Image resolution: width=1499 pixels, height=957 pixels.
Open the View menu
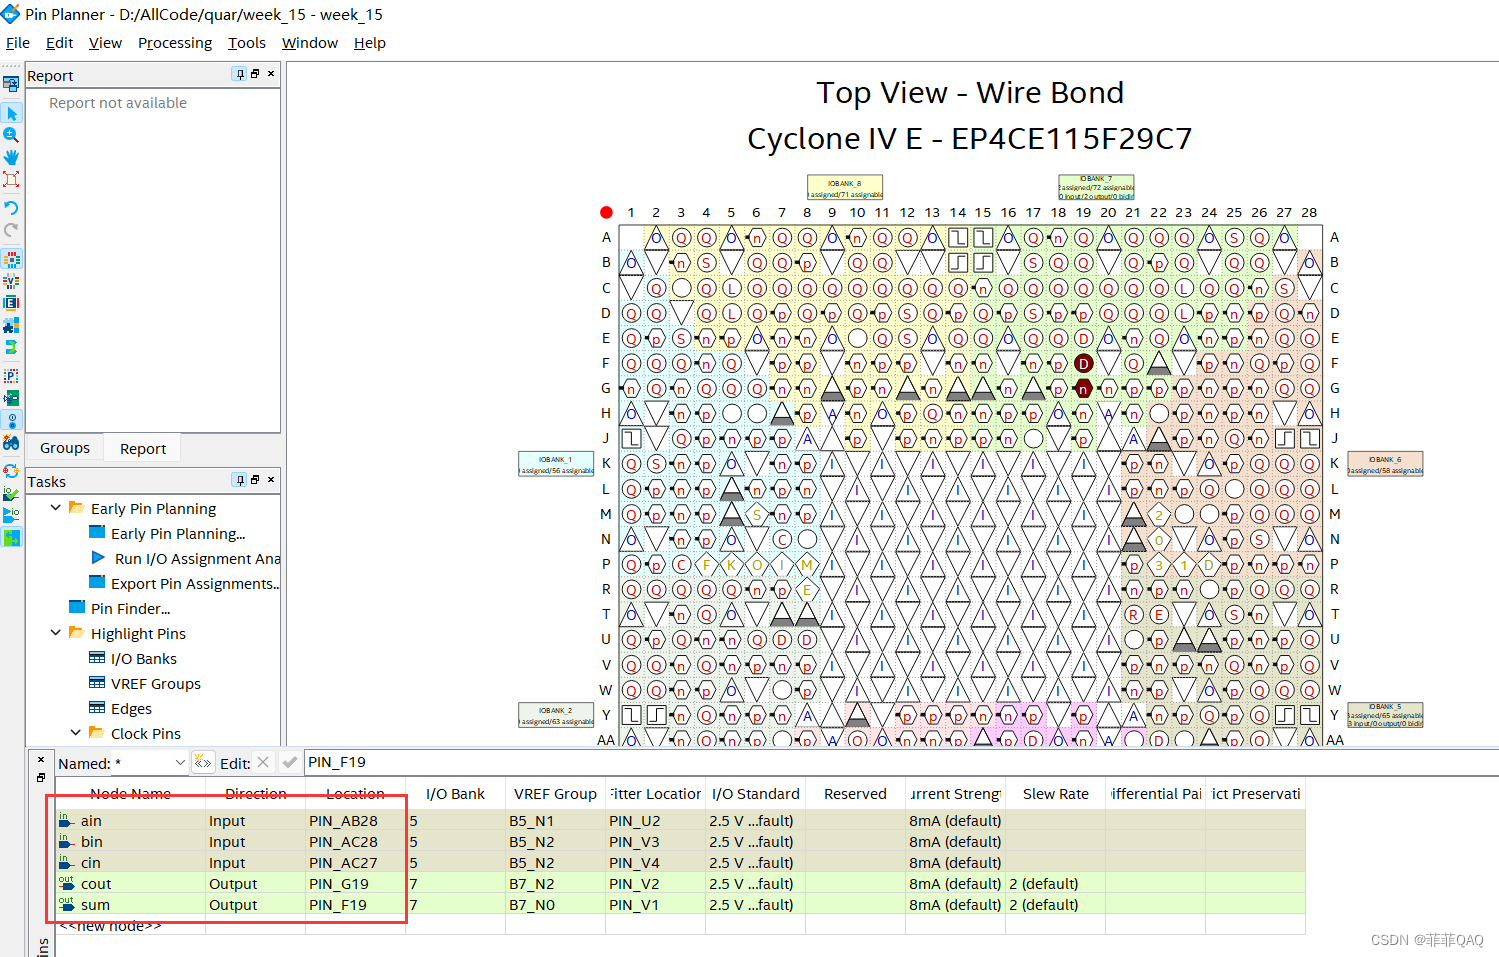point(105,43)
